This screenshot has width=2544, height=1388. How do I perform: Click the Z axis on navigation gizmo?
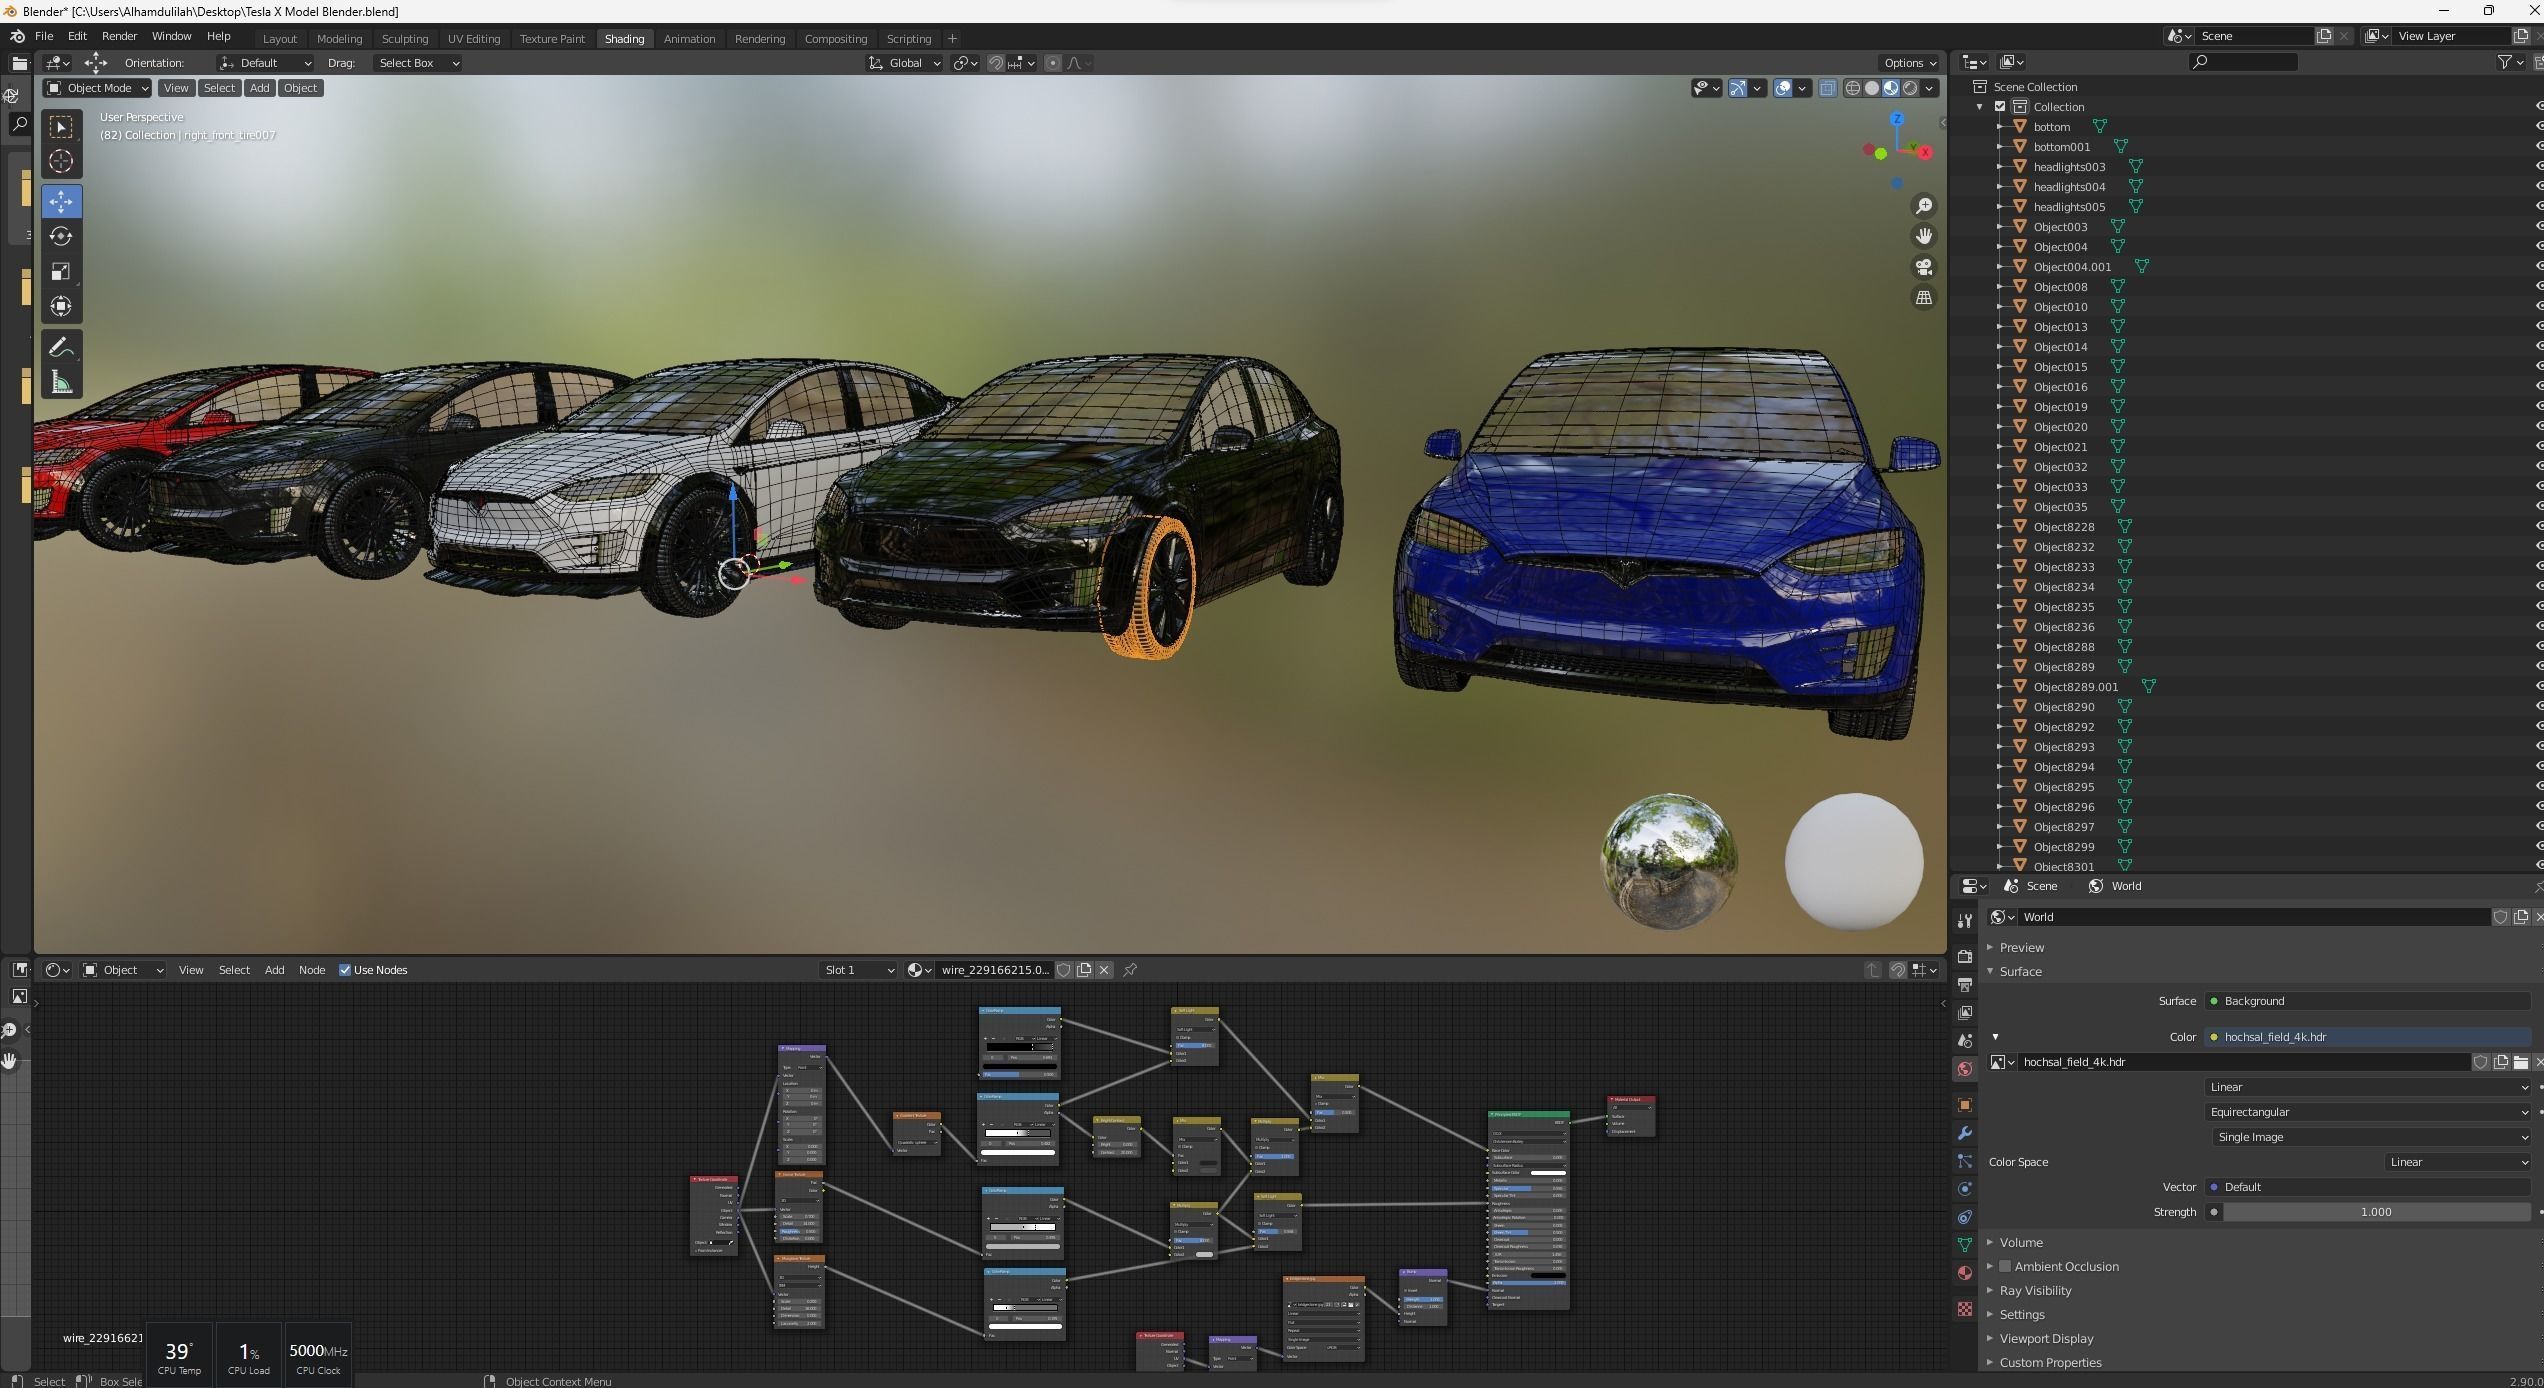coord(1897,120)
